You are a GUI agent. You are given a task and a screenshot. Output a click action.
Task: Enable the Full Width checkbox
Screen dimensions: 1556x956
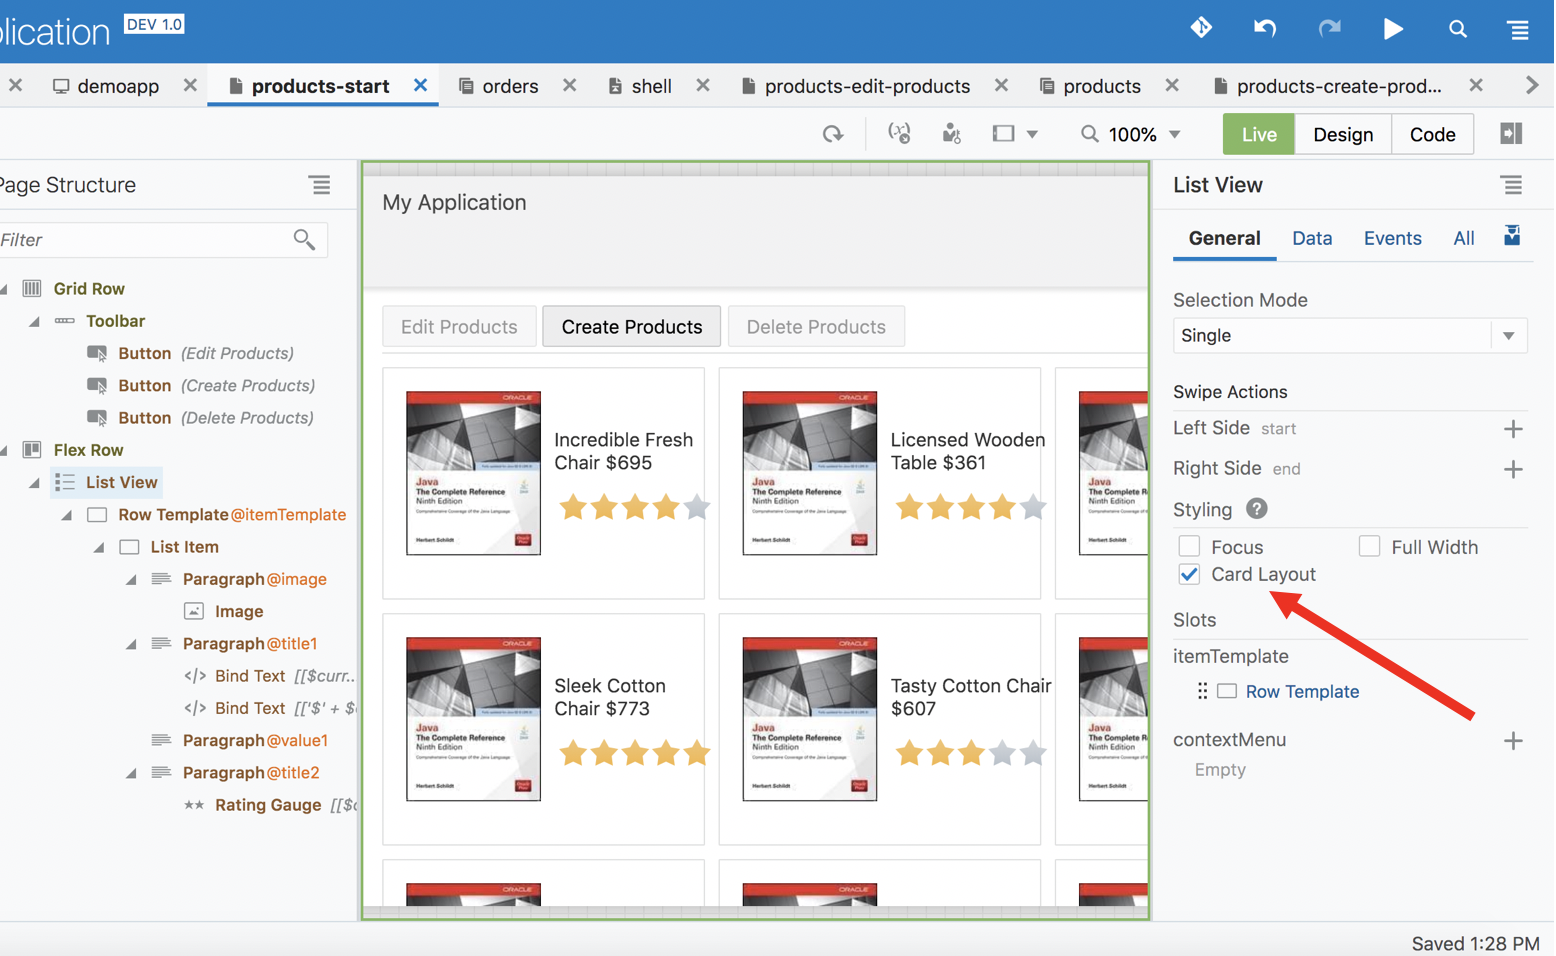coord(1369,546)
